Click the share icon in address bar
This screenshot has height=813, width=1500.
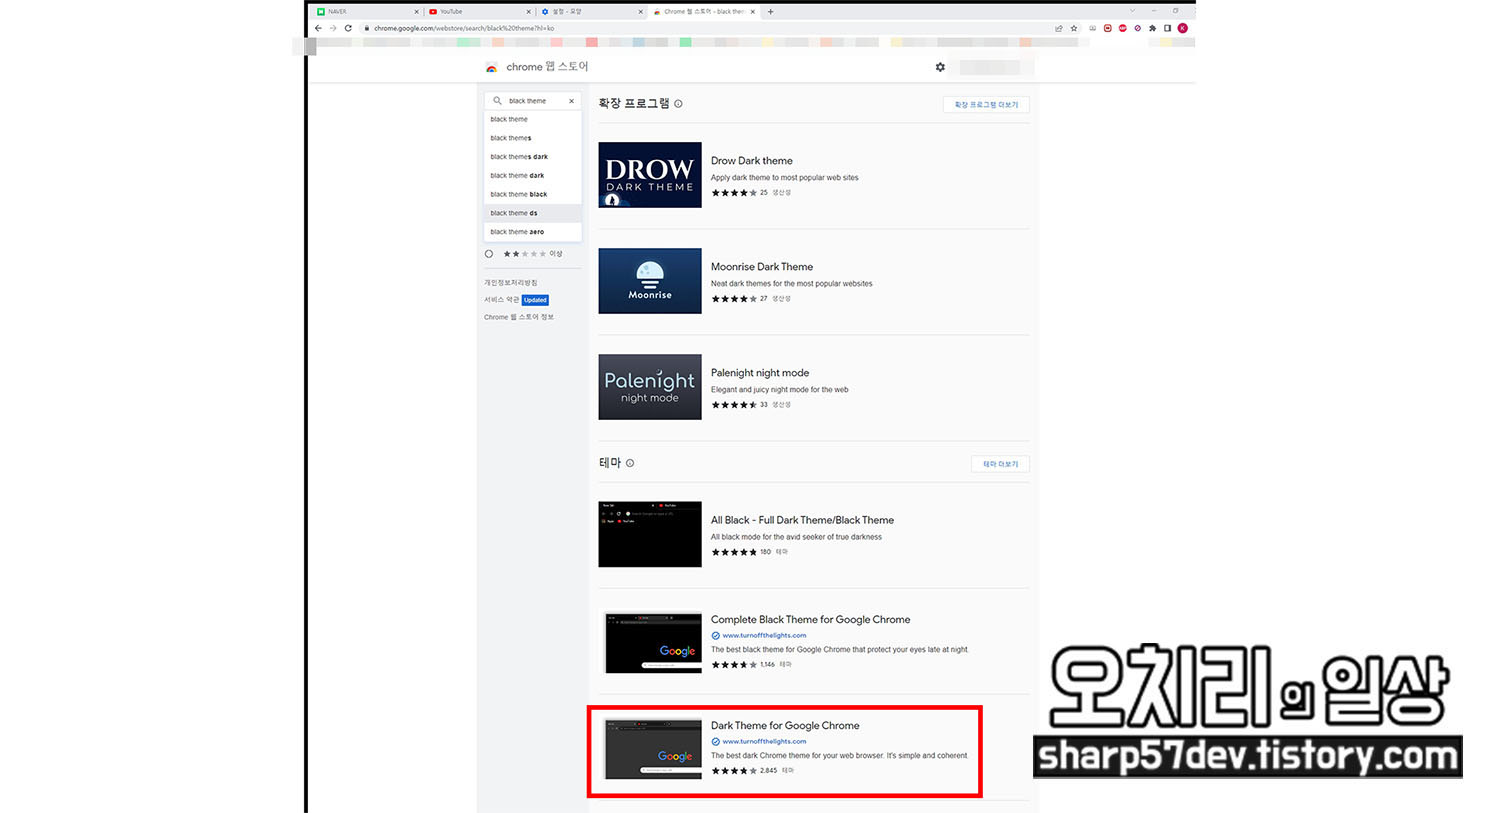pos(1059,28)
